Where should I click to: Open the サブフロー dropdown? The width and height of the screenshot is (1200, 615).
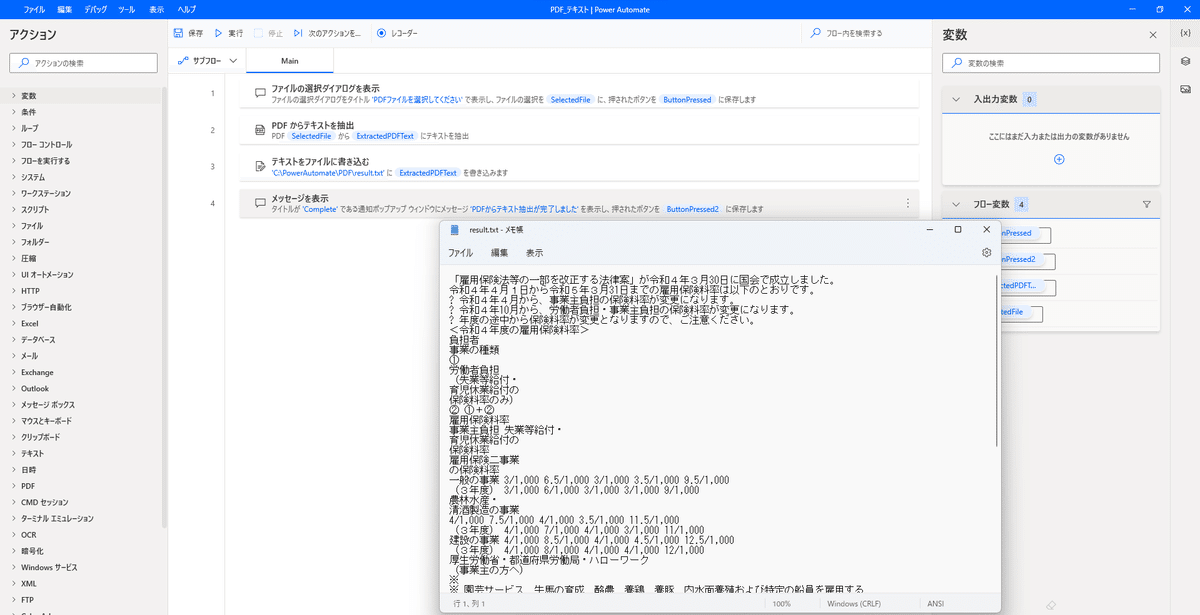coord(208,60)
